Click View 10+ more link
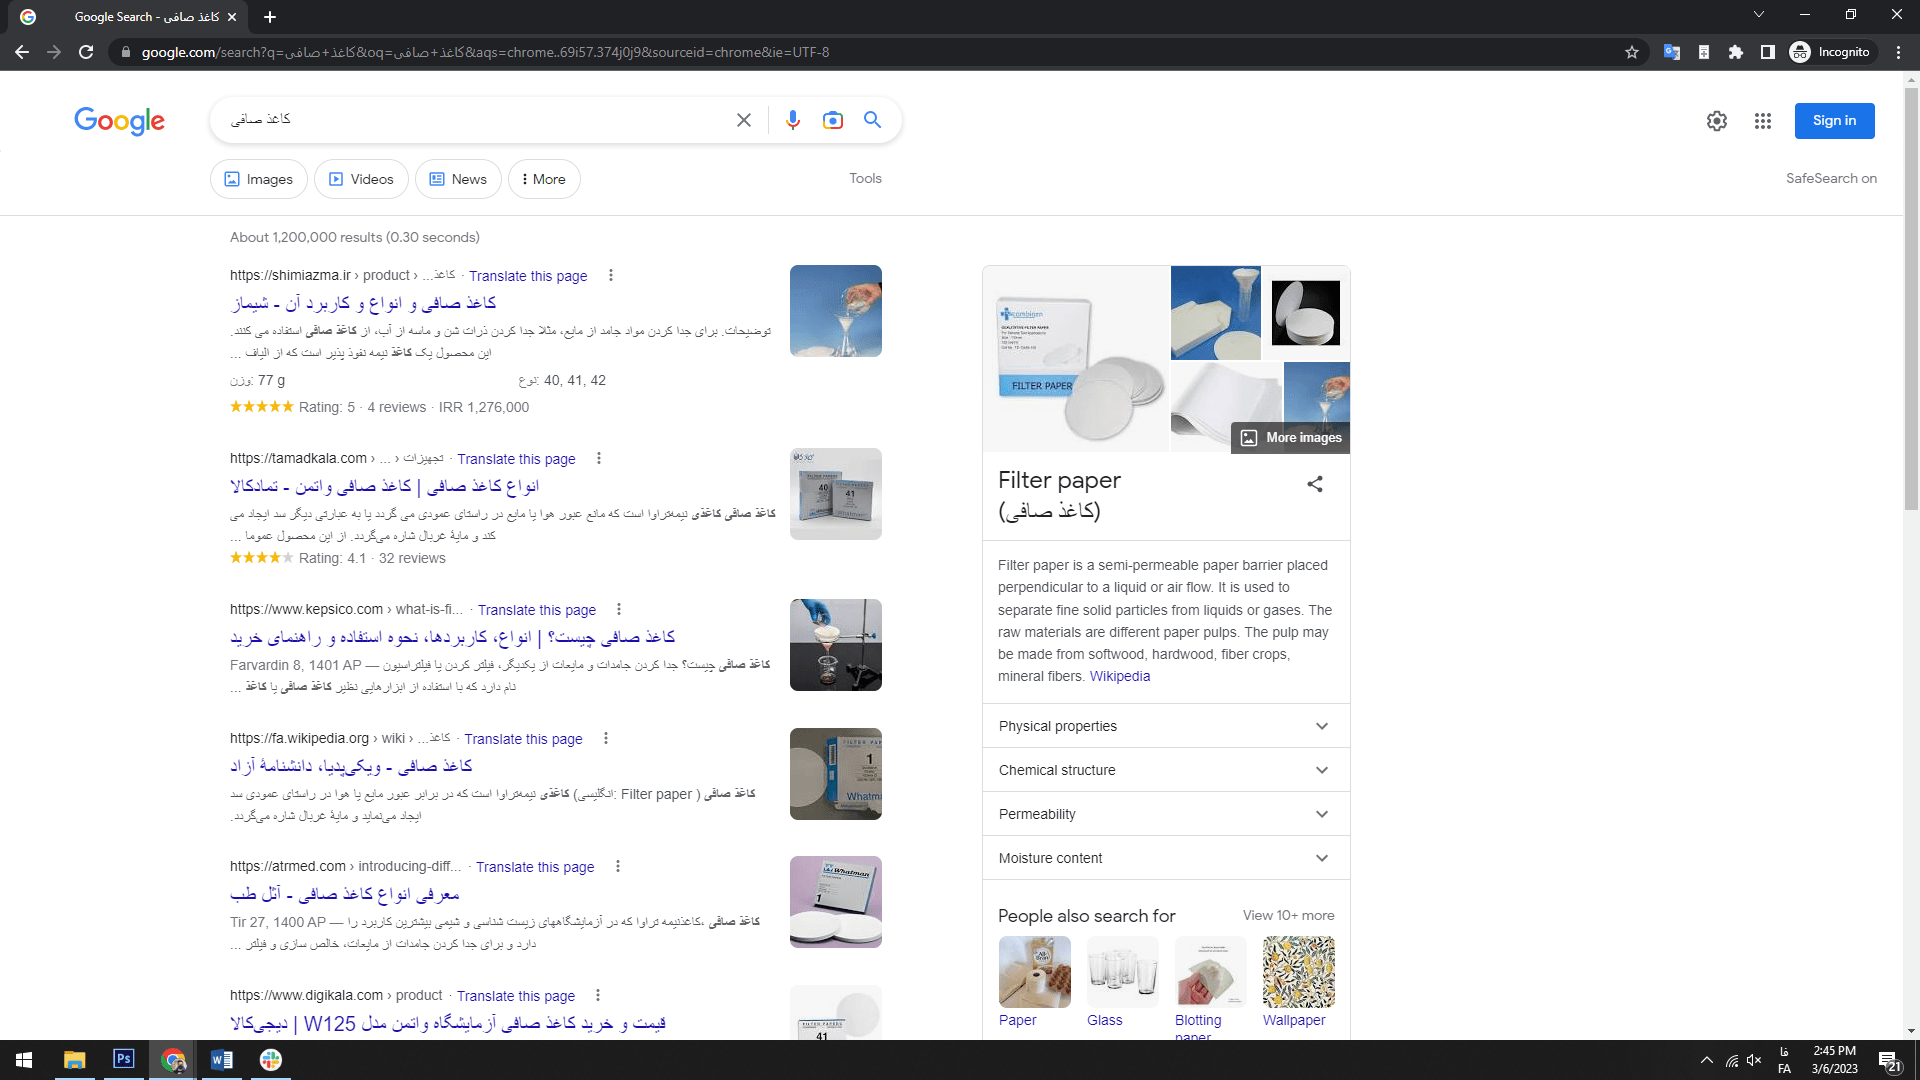This screenshot has height=1080, width=1920. pos(1288,915)
